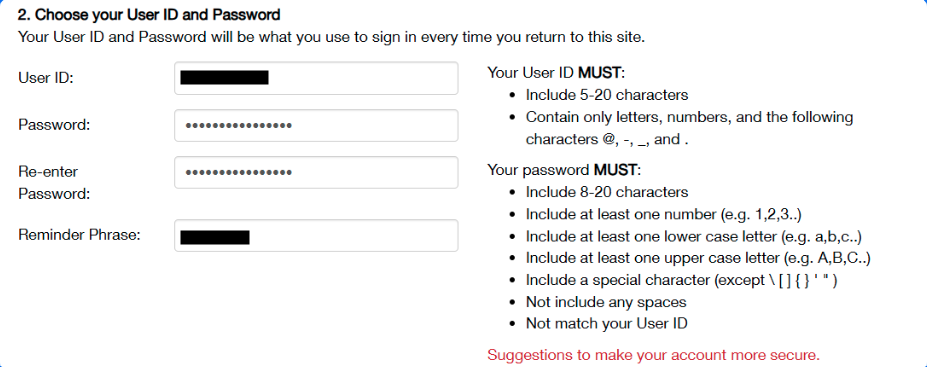Click the "Include 8-20 characters" rule

(607, 192)
